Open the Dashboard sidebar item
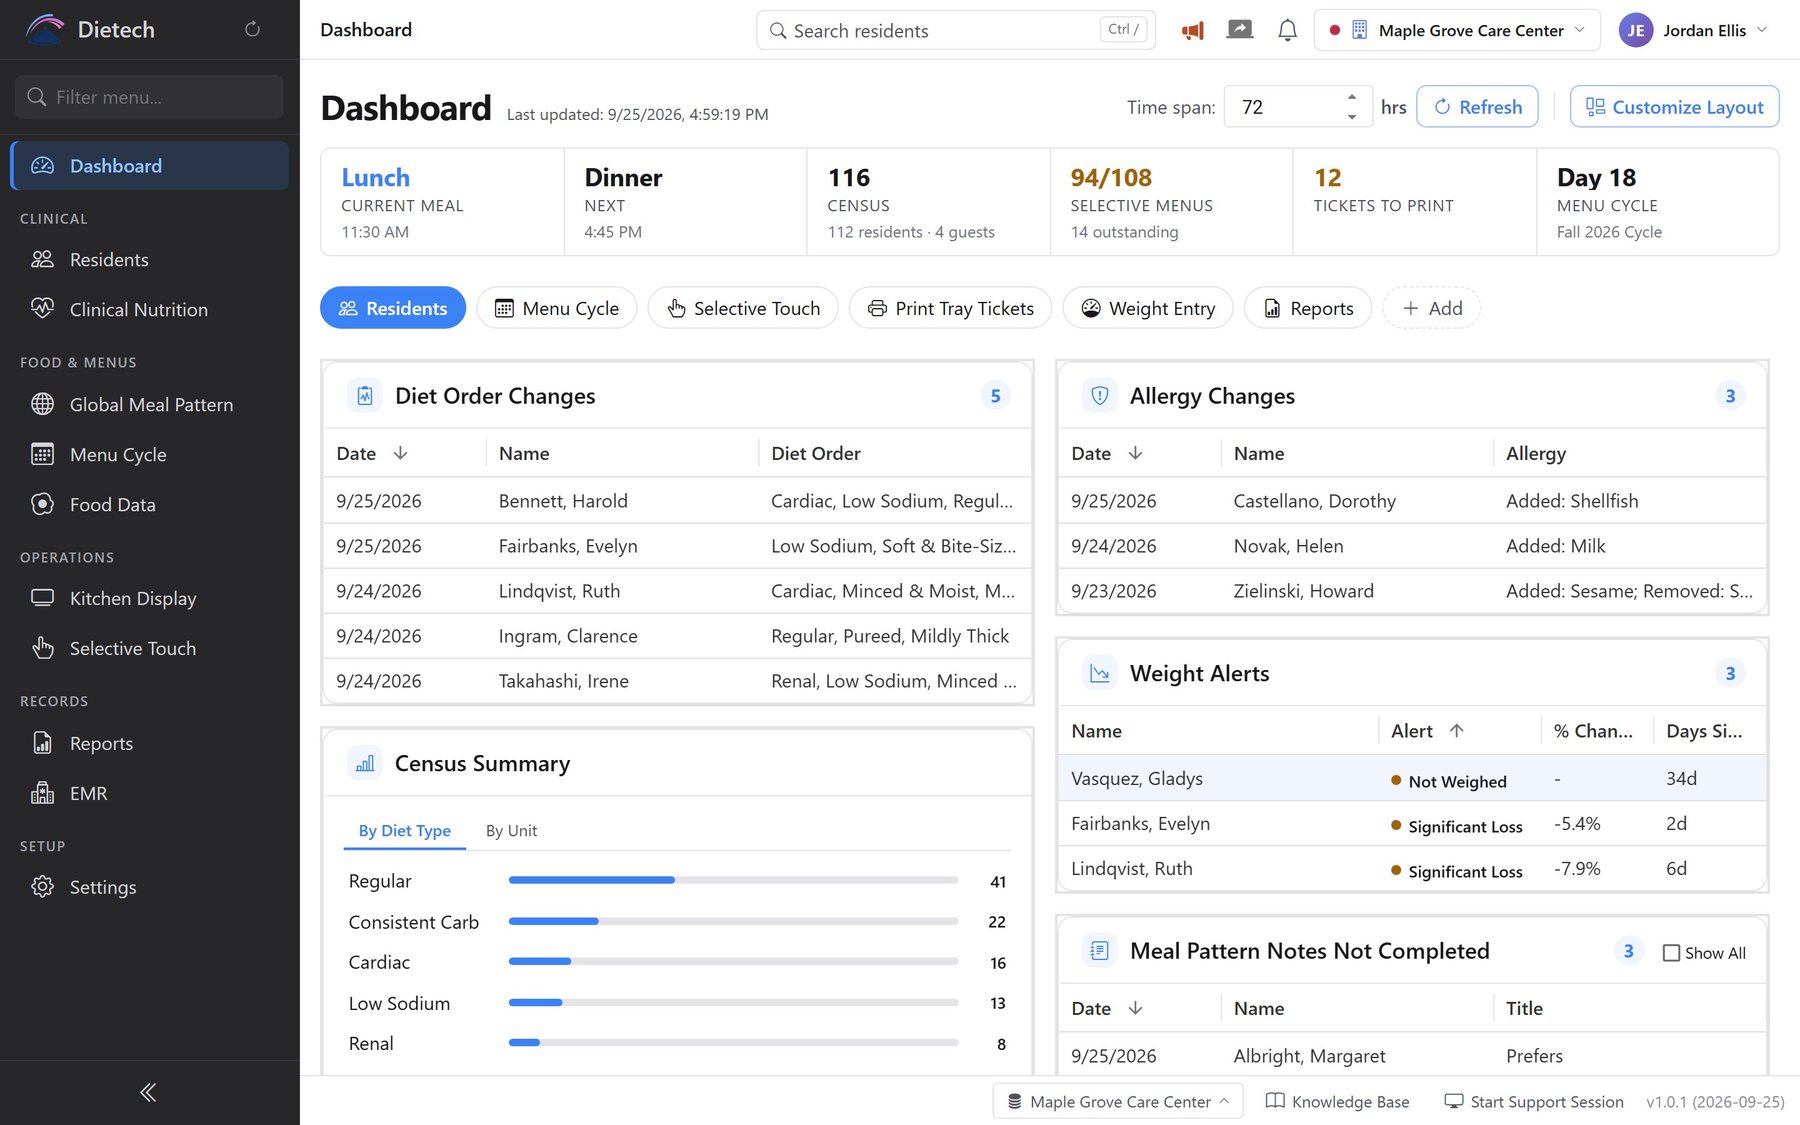1800x1125 pixels. click(x=150, y=166)
